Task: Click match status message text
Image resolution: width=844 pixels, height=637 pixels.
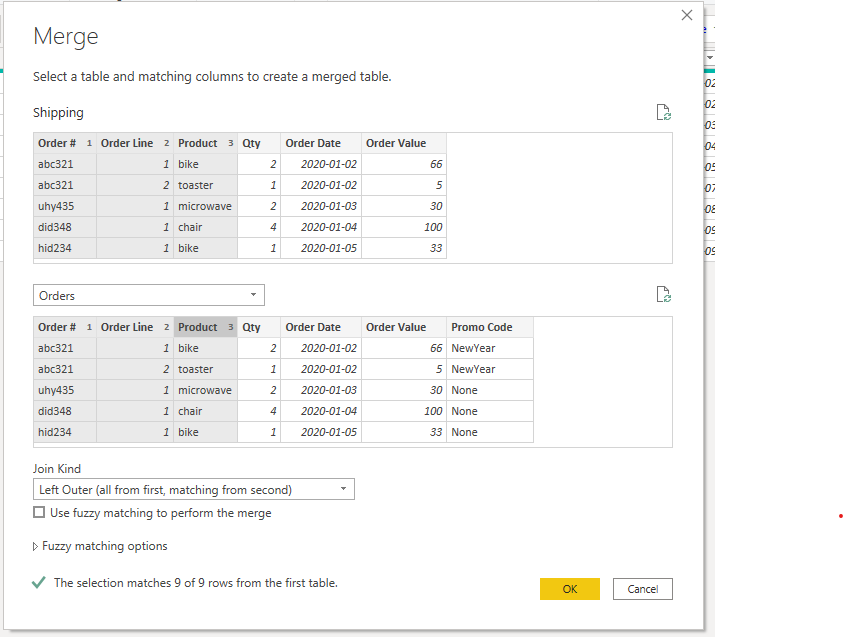Action: click(x=195, y=583)
